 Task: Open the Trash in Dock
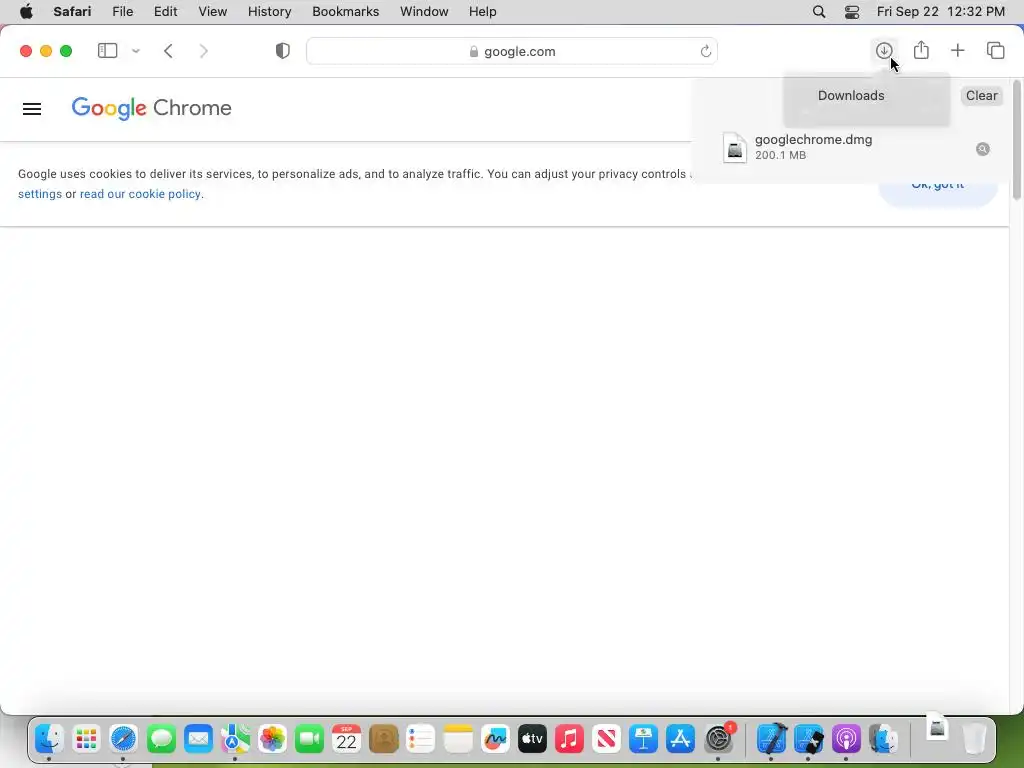[974, 739]
